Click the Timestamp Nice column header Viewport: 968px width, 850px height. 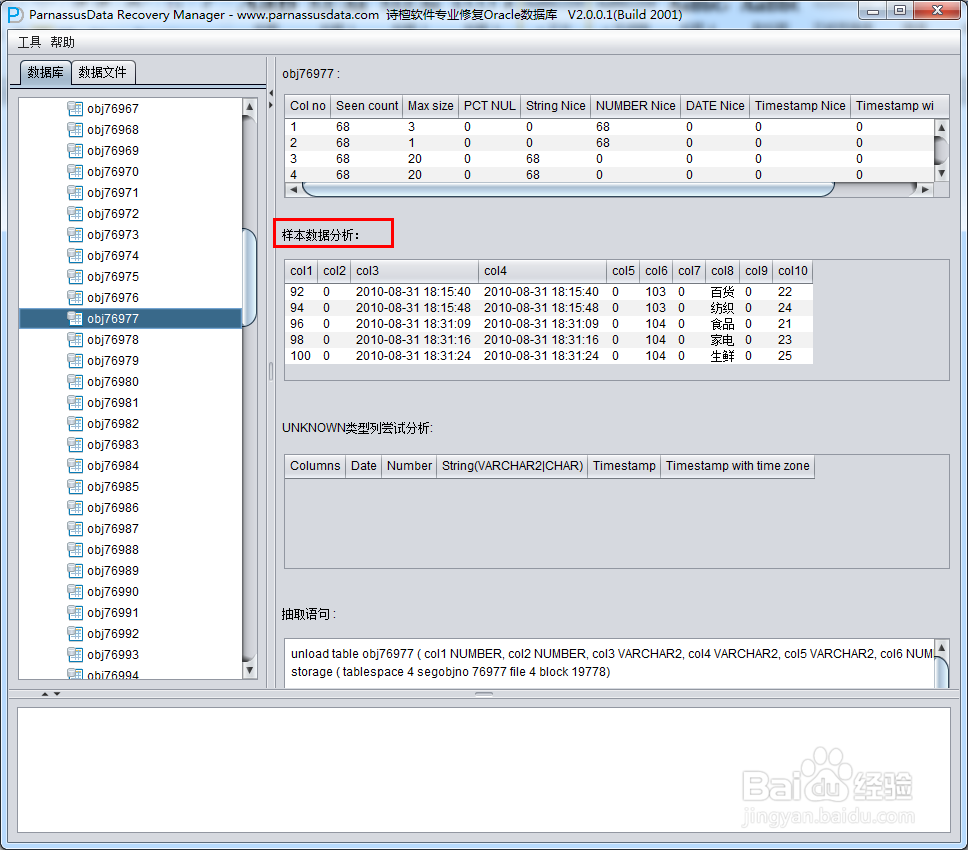click(x=800, y=106)
